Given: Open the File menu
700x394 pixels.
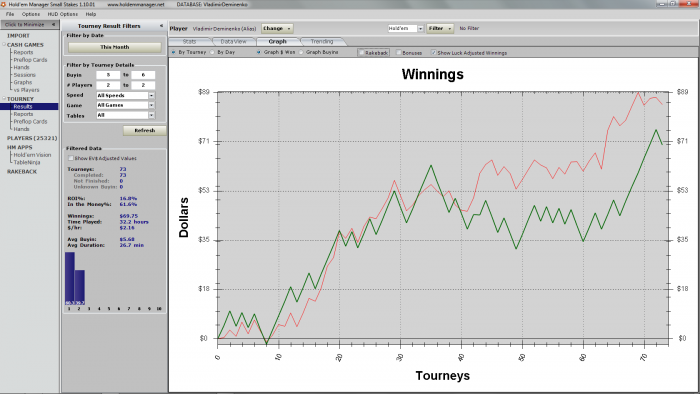Looking at the screenshot, I should (x=10, y=14).
